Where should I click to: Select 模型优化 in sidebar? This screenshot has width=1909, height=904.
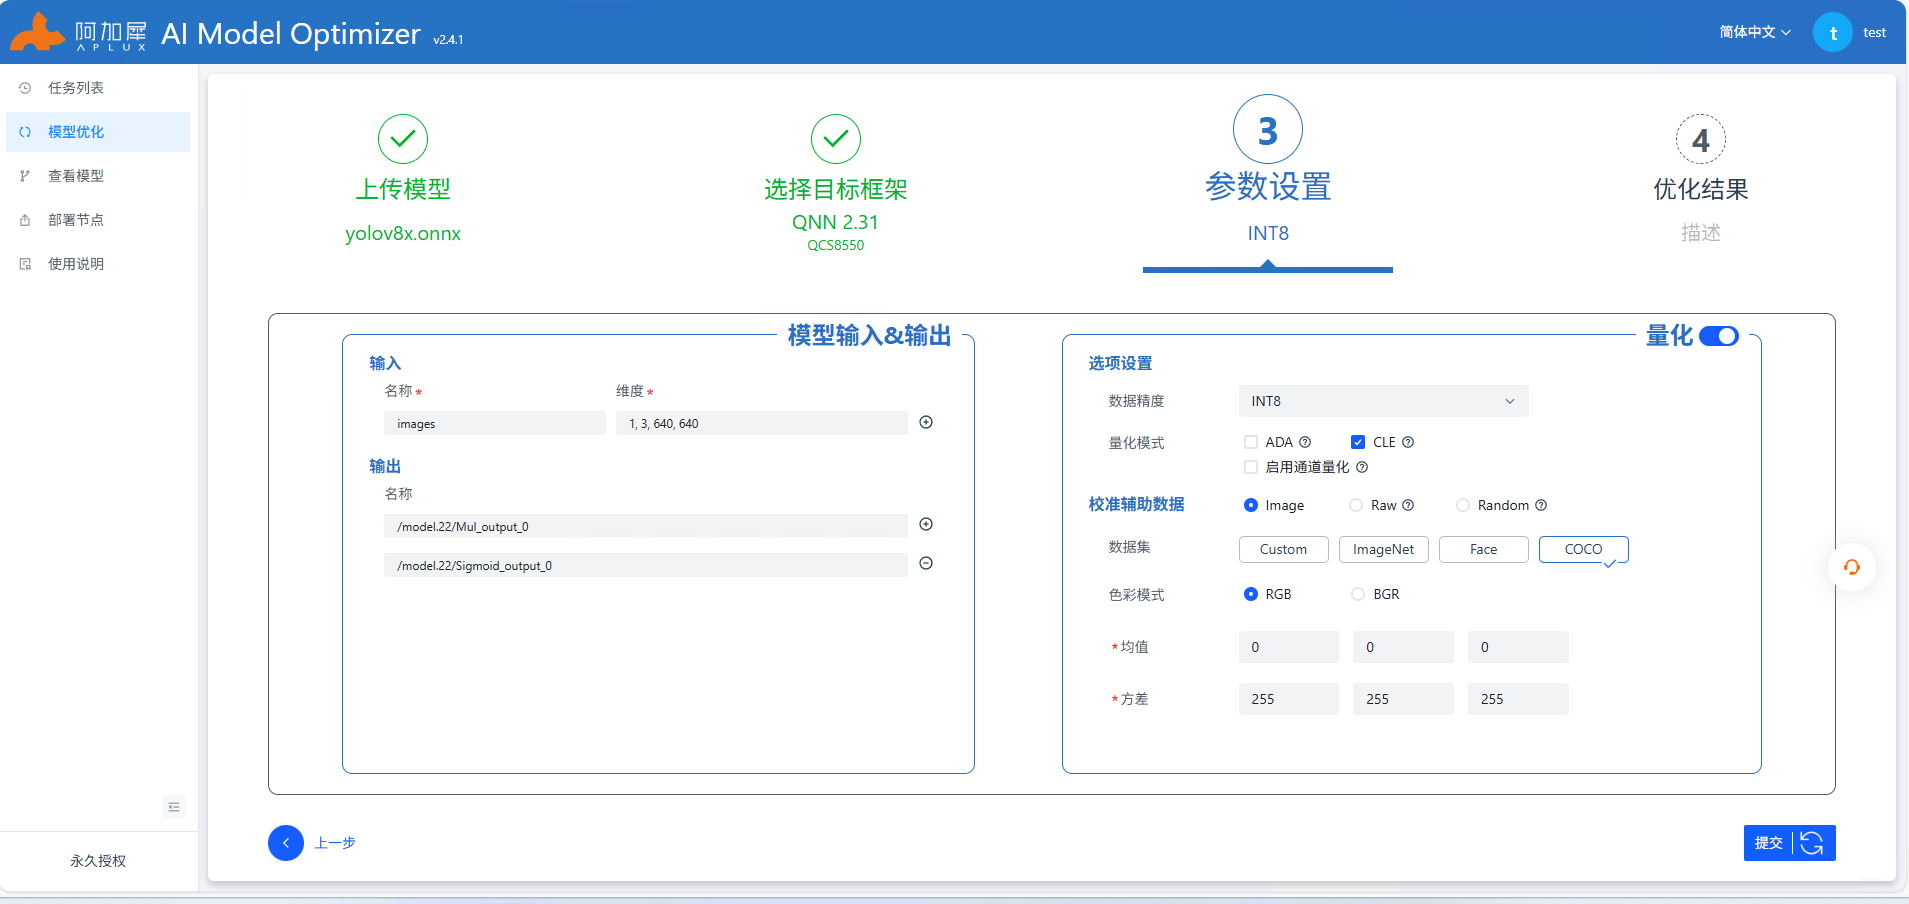98,132
